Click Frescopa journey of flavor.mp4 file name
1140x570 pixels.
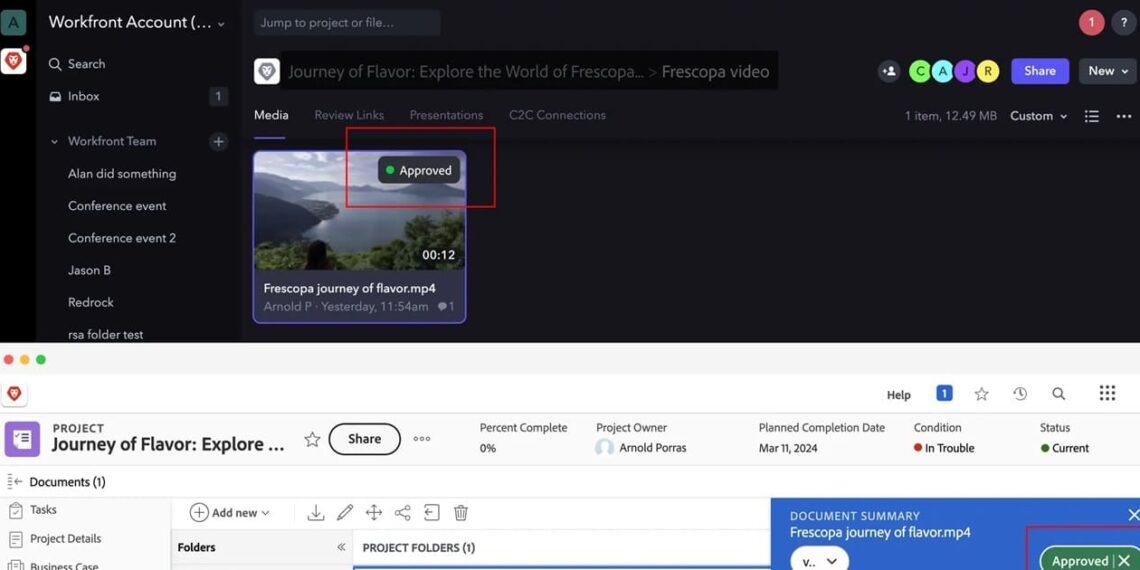tap(350, 288)
